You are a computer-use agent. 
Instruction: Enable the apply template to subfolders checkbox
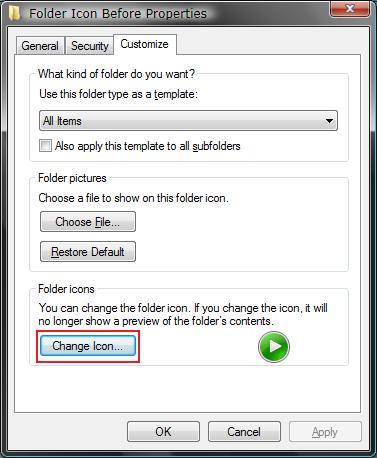coord(45,146)
